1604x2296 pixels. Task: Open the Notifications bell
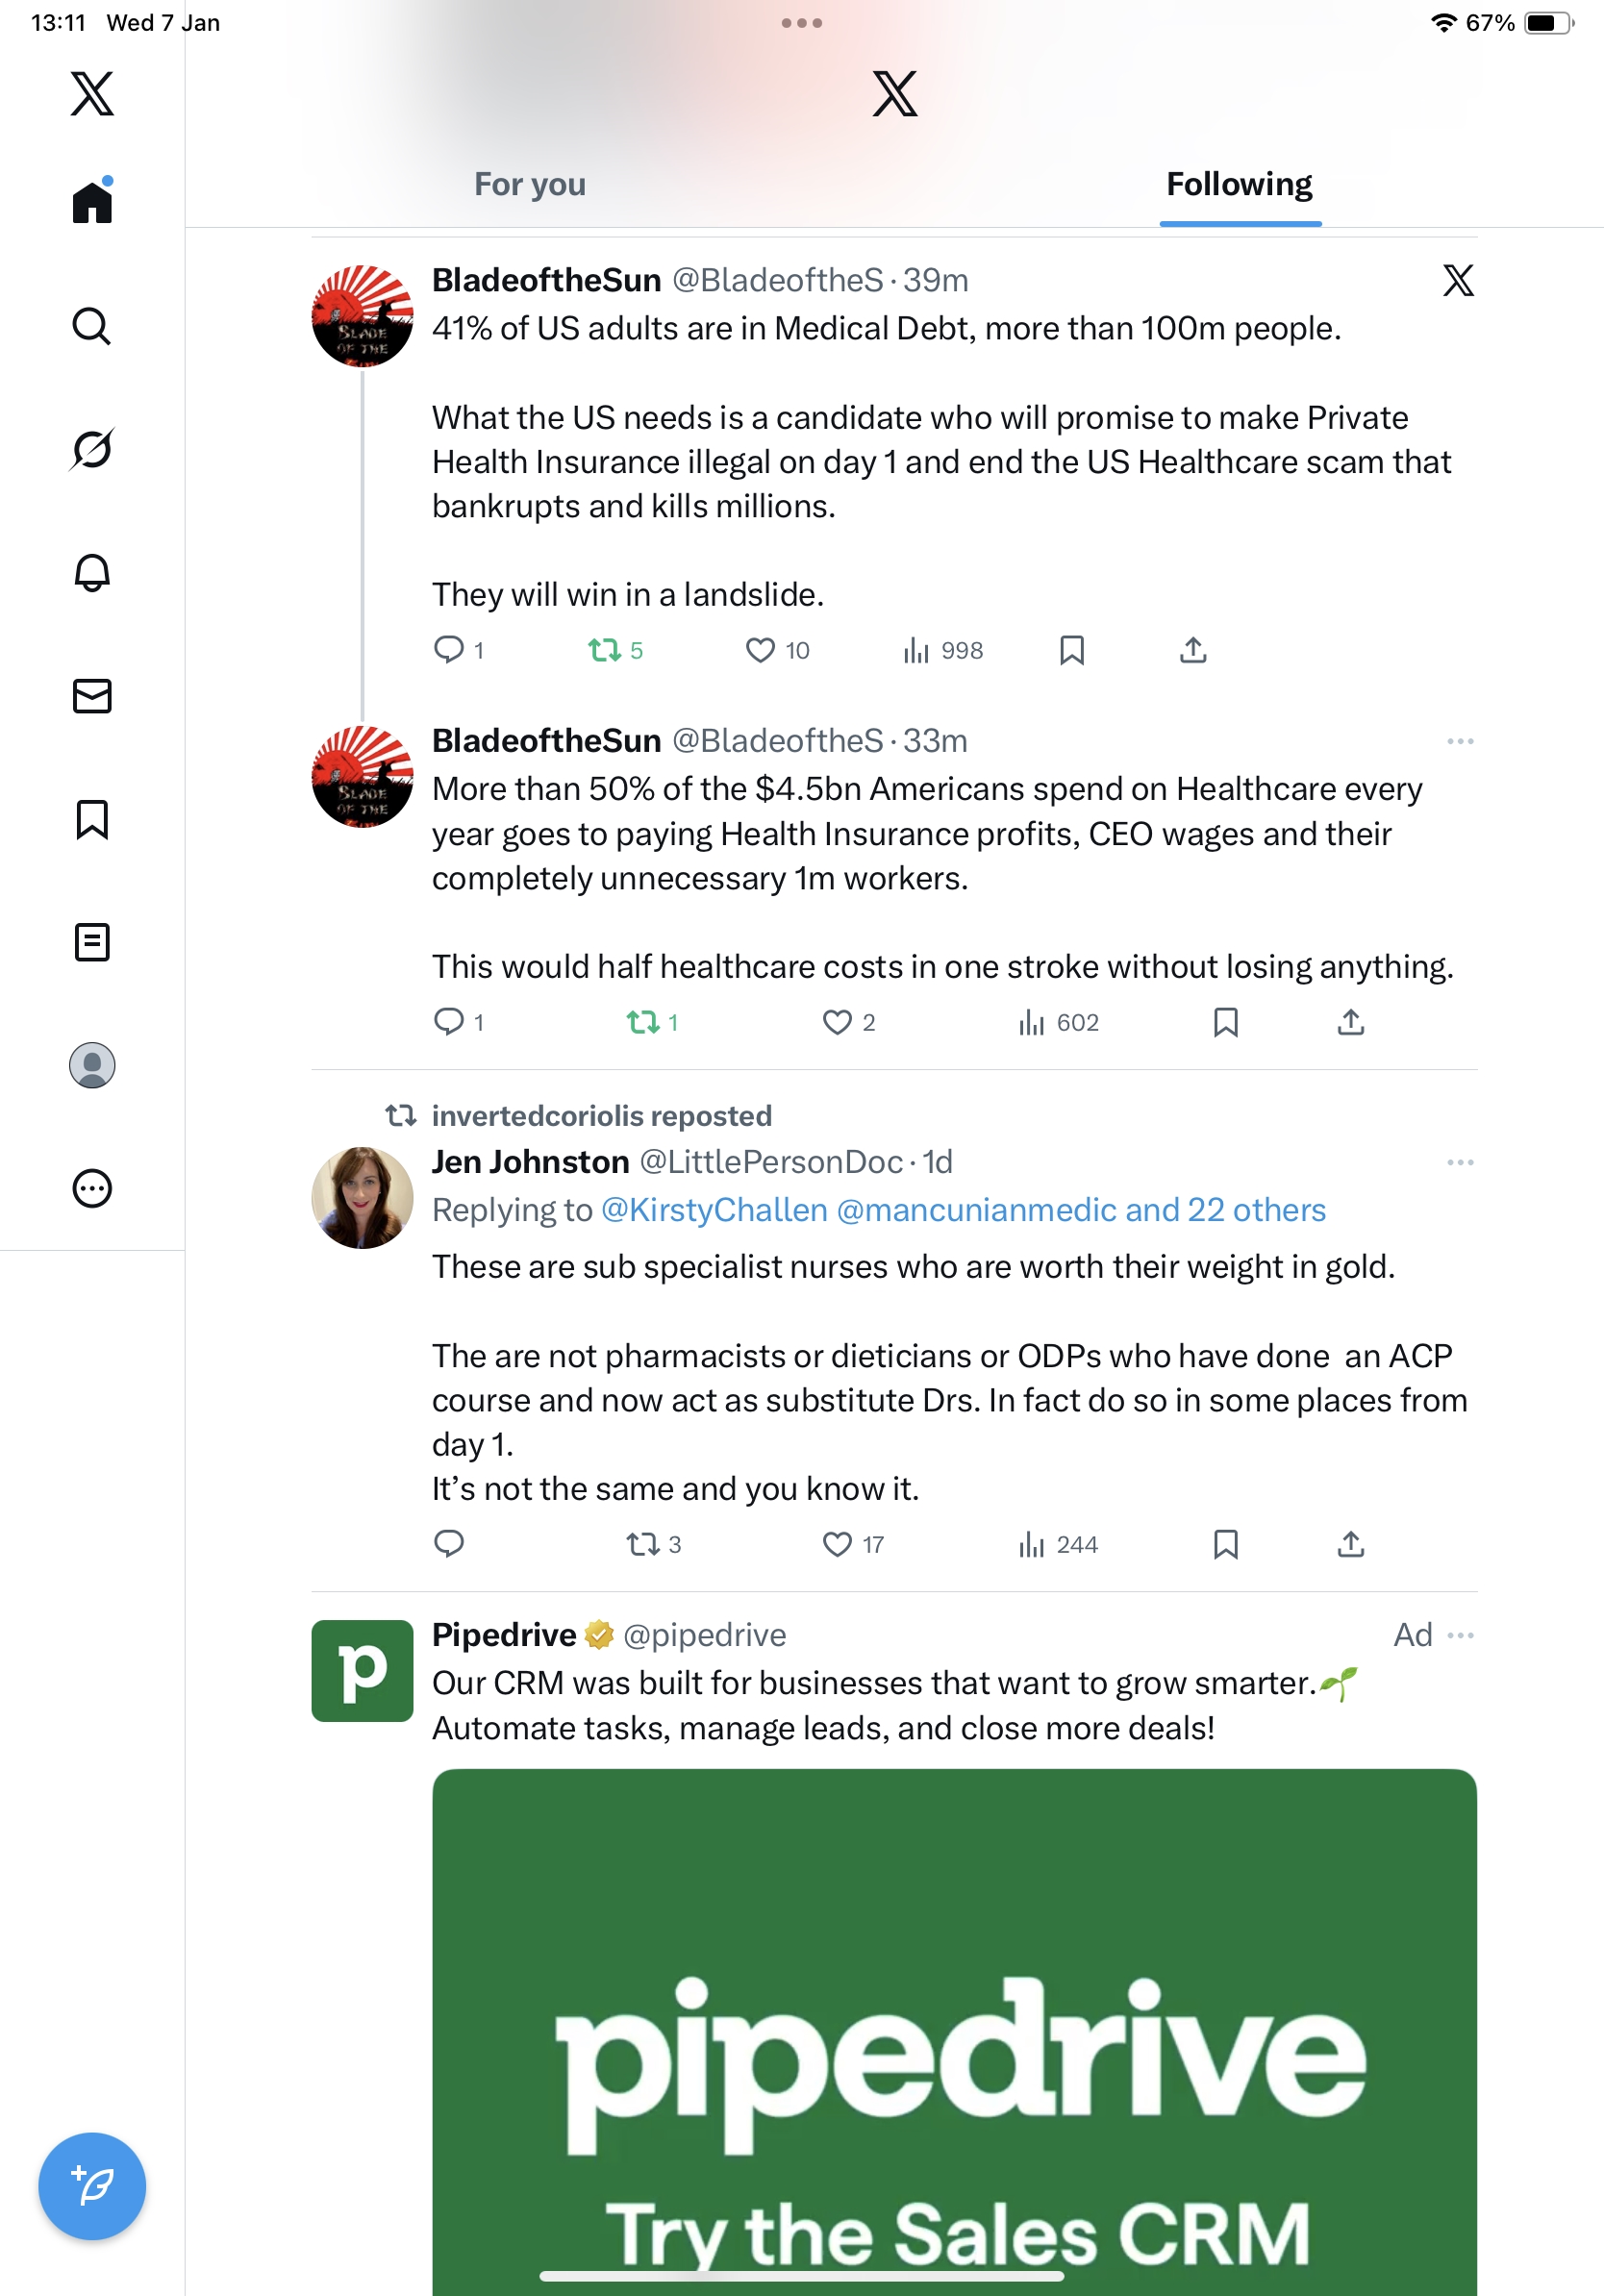coord(92,572)
